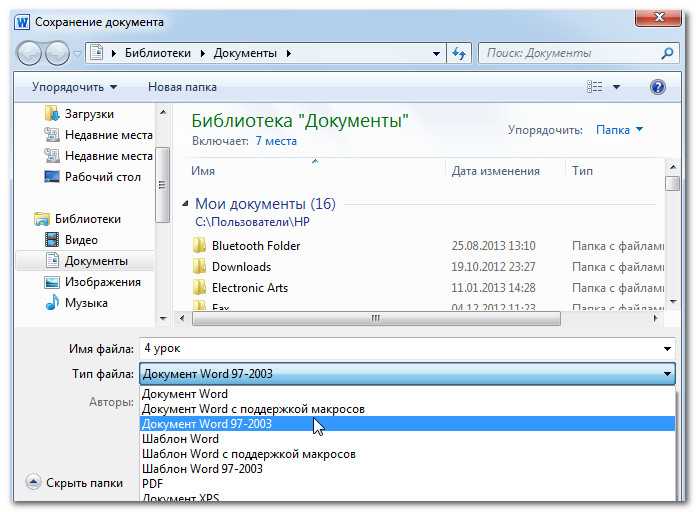Click the Forward navigation arrow button
Viewport: 696px width, 512px height.
tap(57, 53)
